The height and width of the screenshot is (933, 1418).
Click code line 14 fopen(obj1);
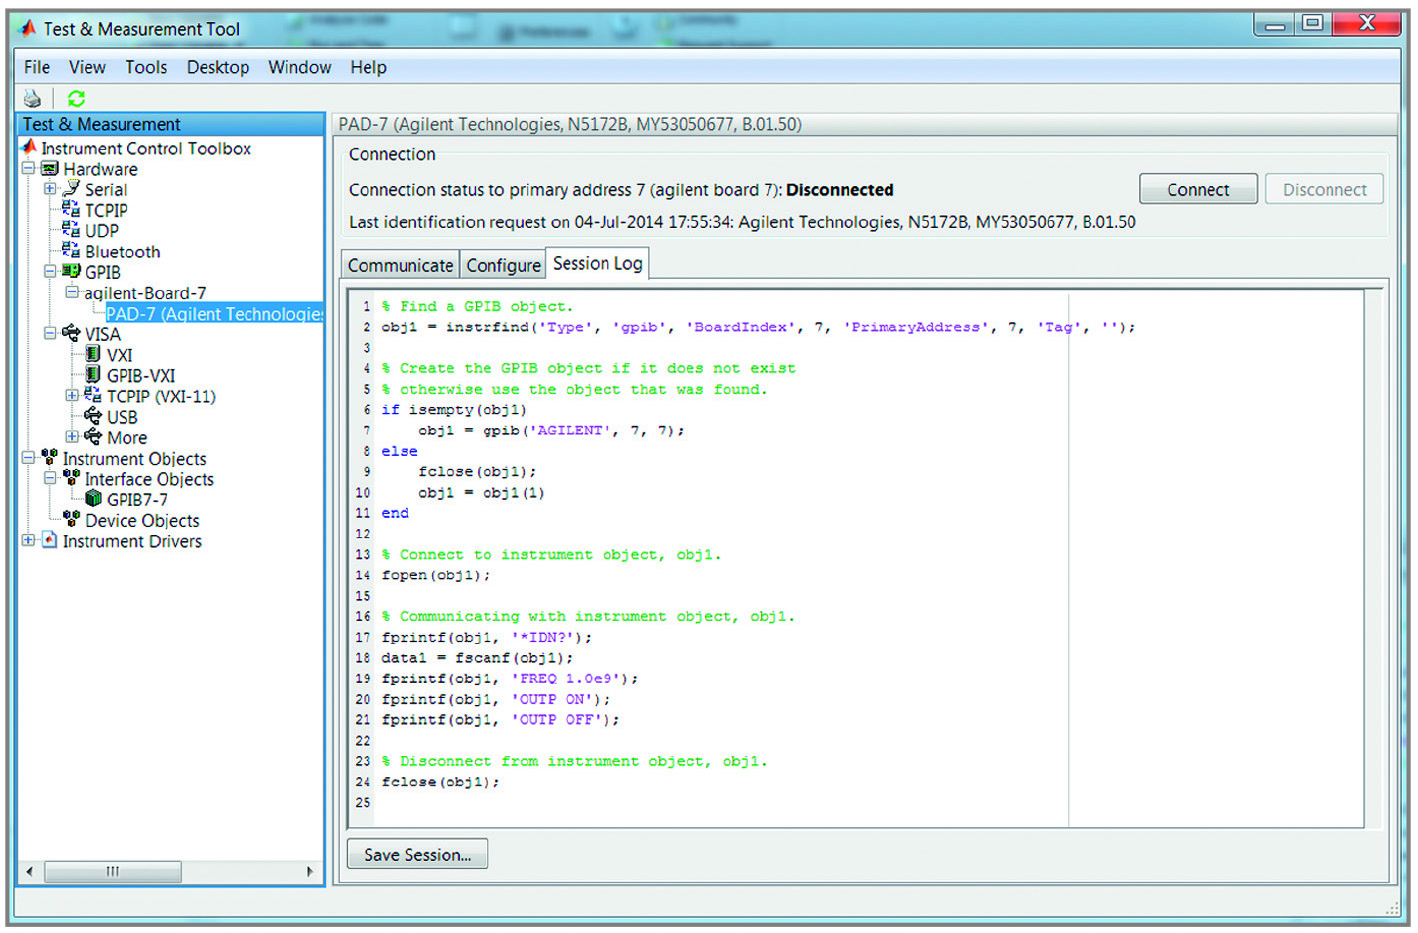click(x=436, y=575)
